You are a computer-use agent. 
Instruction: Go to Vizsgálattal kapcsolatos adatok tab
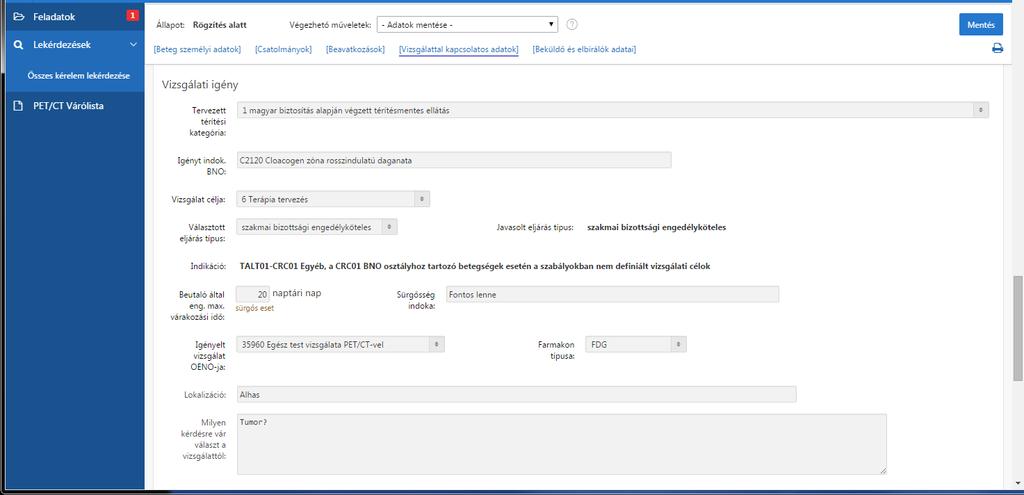pyautogui.click(x=458, y=49)
